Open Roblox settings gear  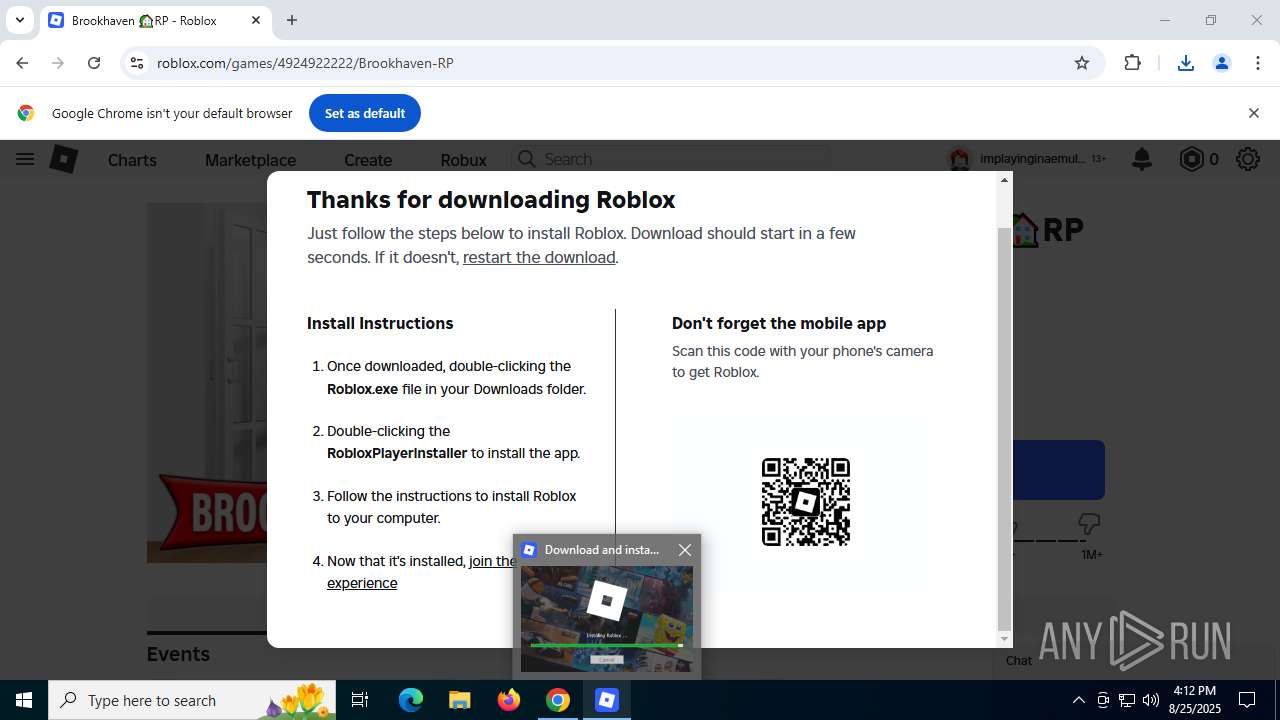coord(1247,159)
